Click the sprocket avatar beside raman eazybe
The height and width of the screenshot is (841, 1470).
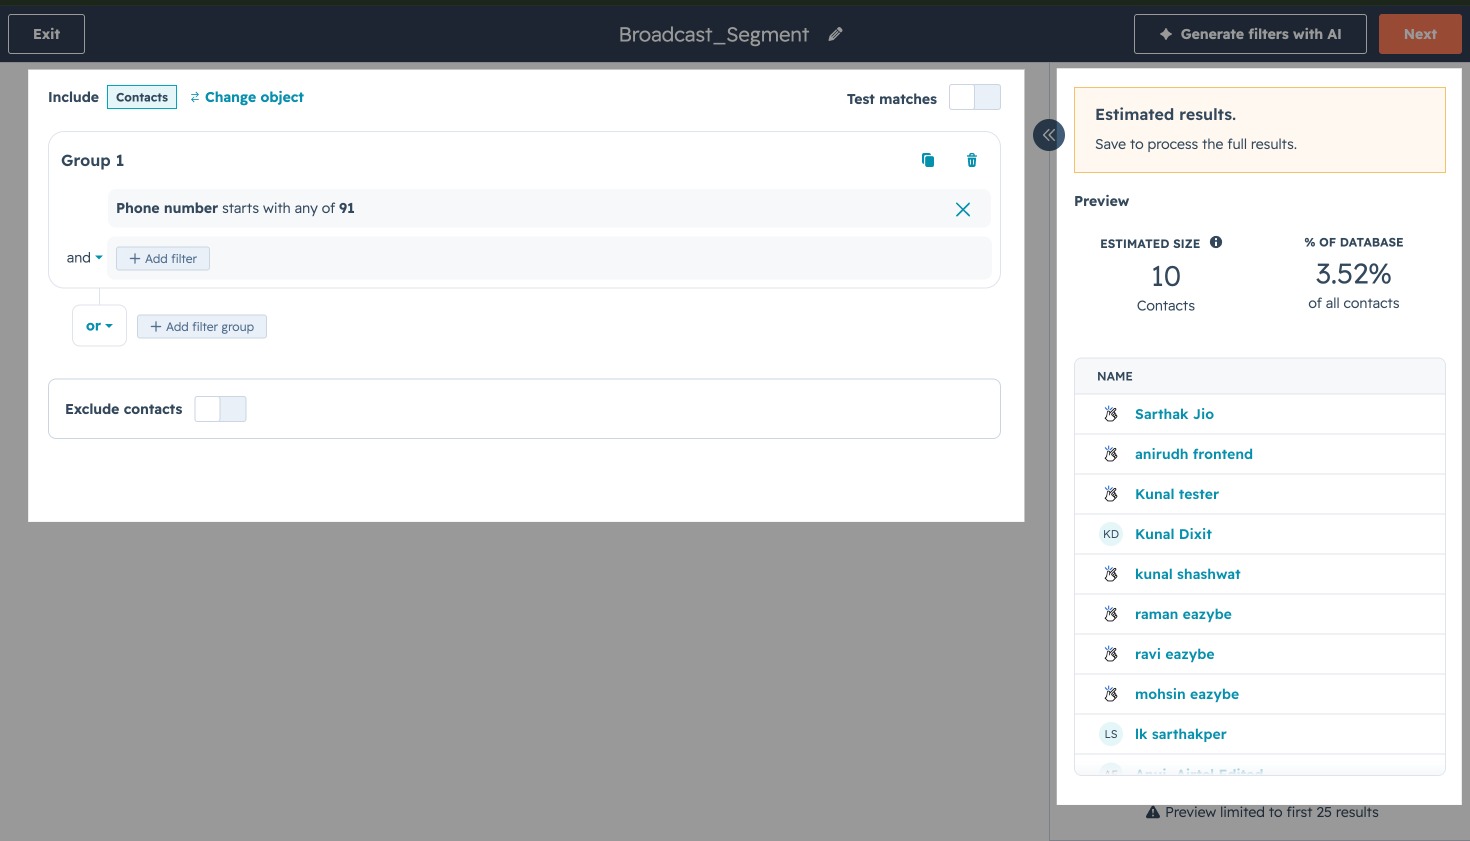click(1111, 614)
